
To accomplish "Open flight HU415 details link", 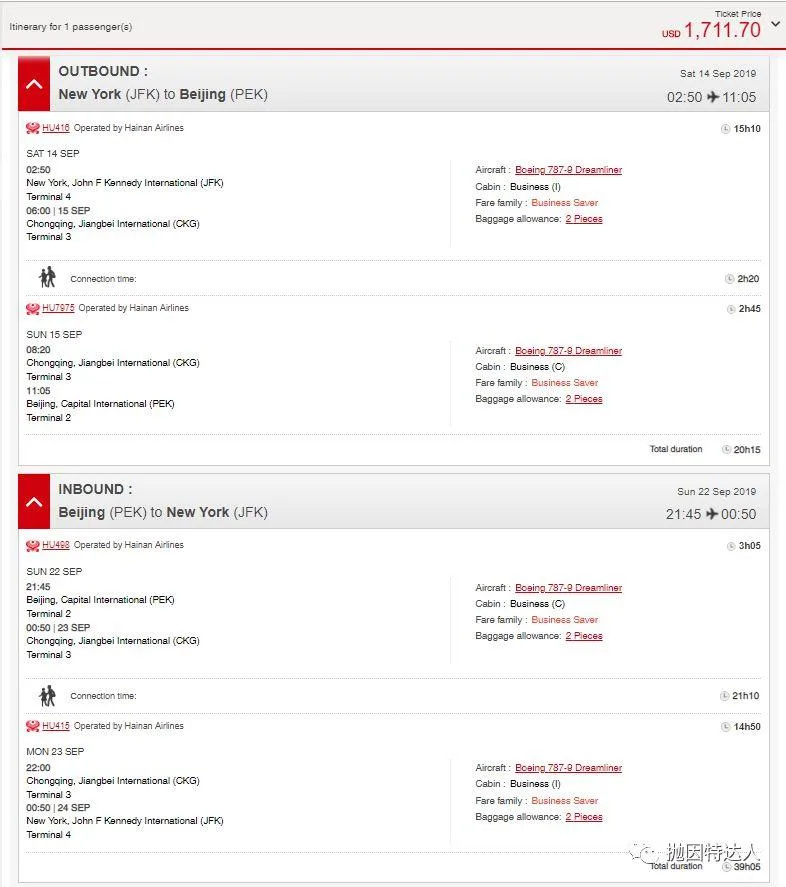I will tap(55, 726).
